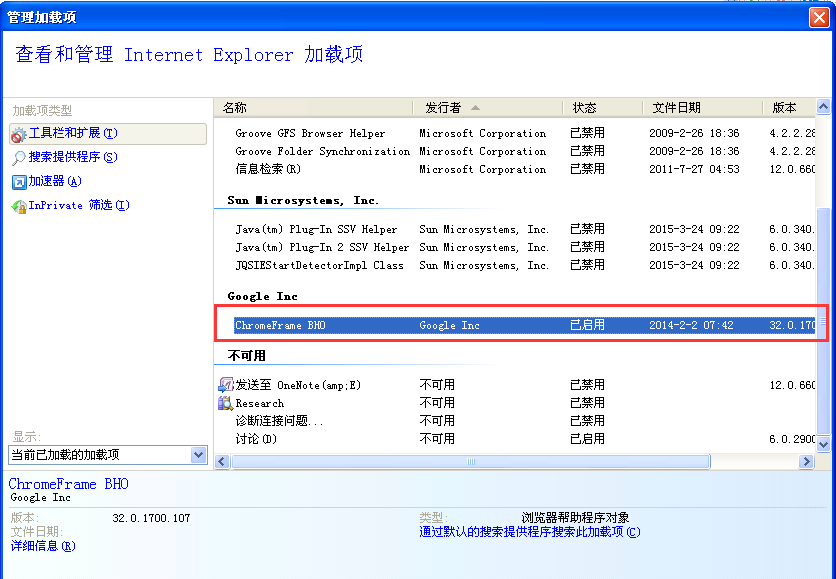Click Google Inc group header
The width and height of the screenshot is (836, 579).
tap(262, 296)
